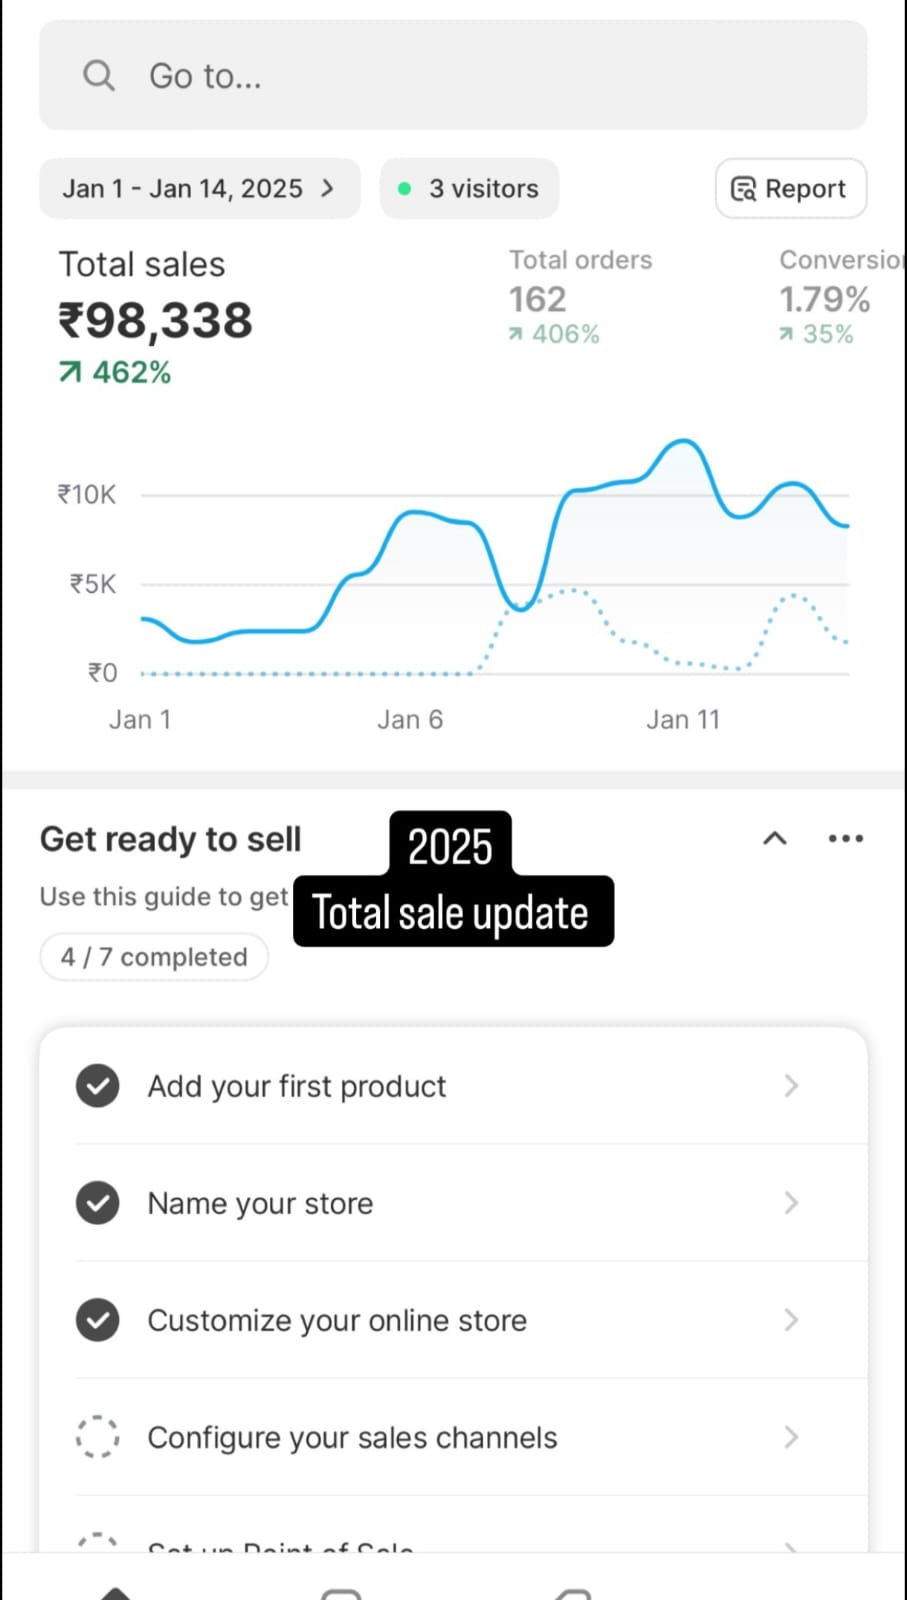Click the Conversion 35% growth arrow

click(786, 335)
